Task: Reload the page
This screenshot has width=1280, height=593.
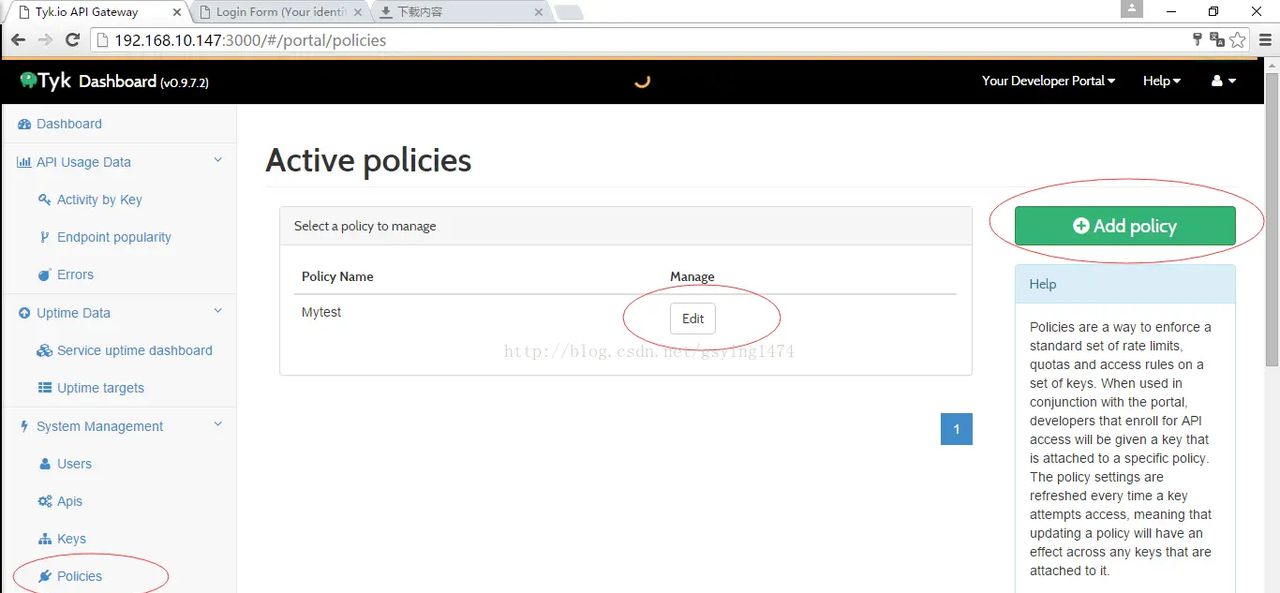Action: pyautogui.click(x=72, y=40)
